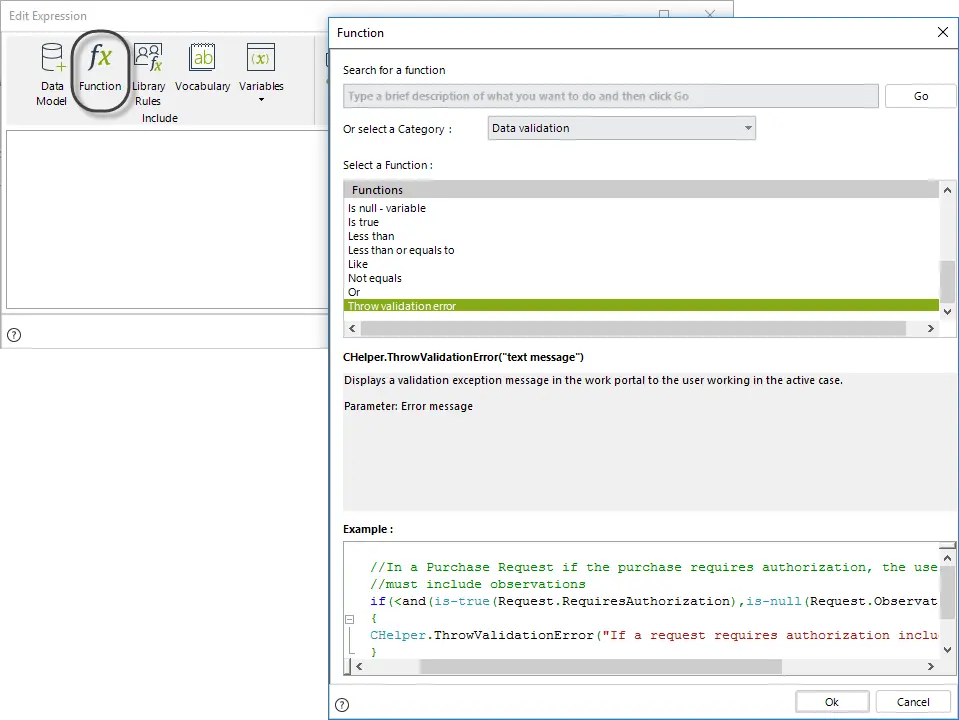The width and height of the screenshot is (959, 720).
Task: Close the Function dialog
Action: click(942, 32)
